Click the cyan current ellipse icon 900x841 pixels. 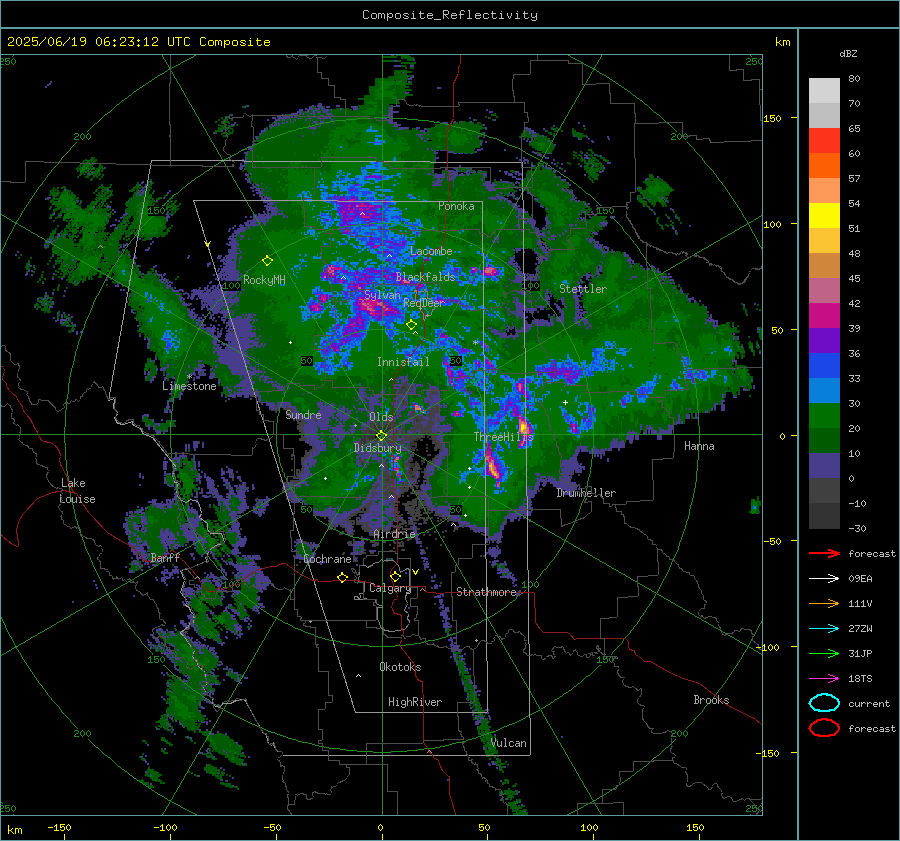[824, 703]
